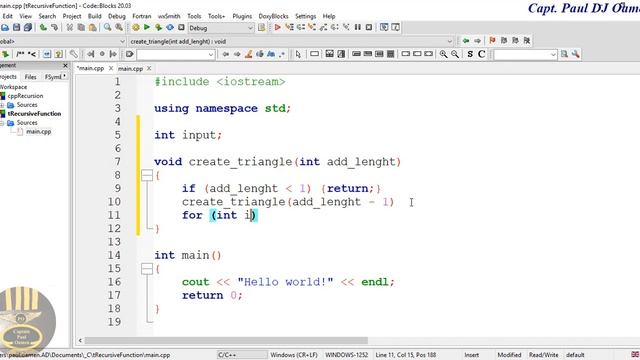Build the project with the yellow gear icon
This screenshot has height=360, width=640.
(x=136, y=27)
